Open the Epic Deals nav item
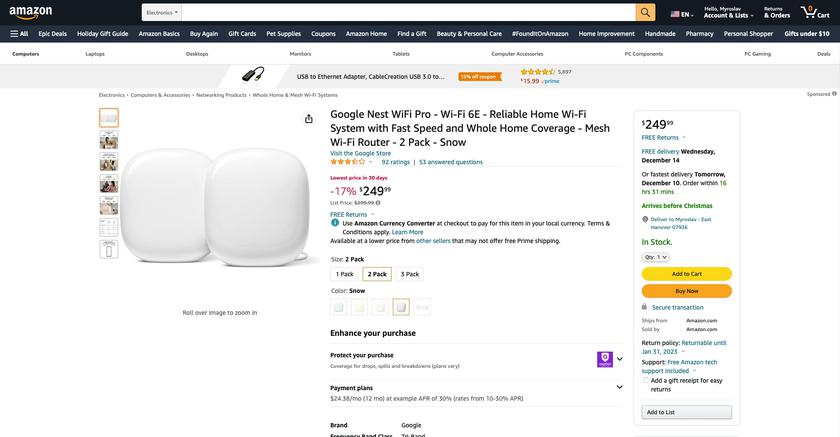840x437 pixels. [x=53, y=33]
